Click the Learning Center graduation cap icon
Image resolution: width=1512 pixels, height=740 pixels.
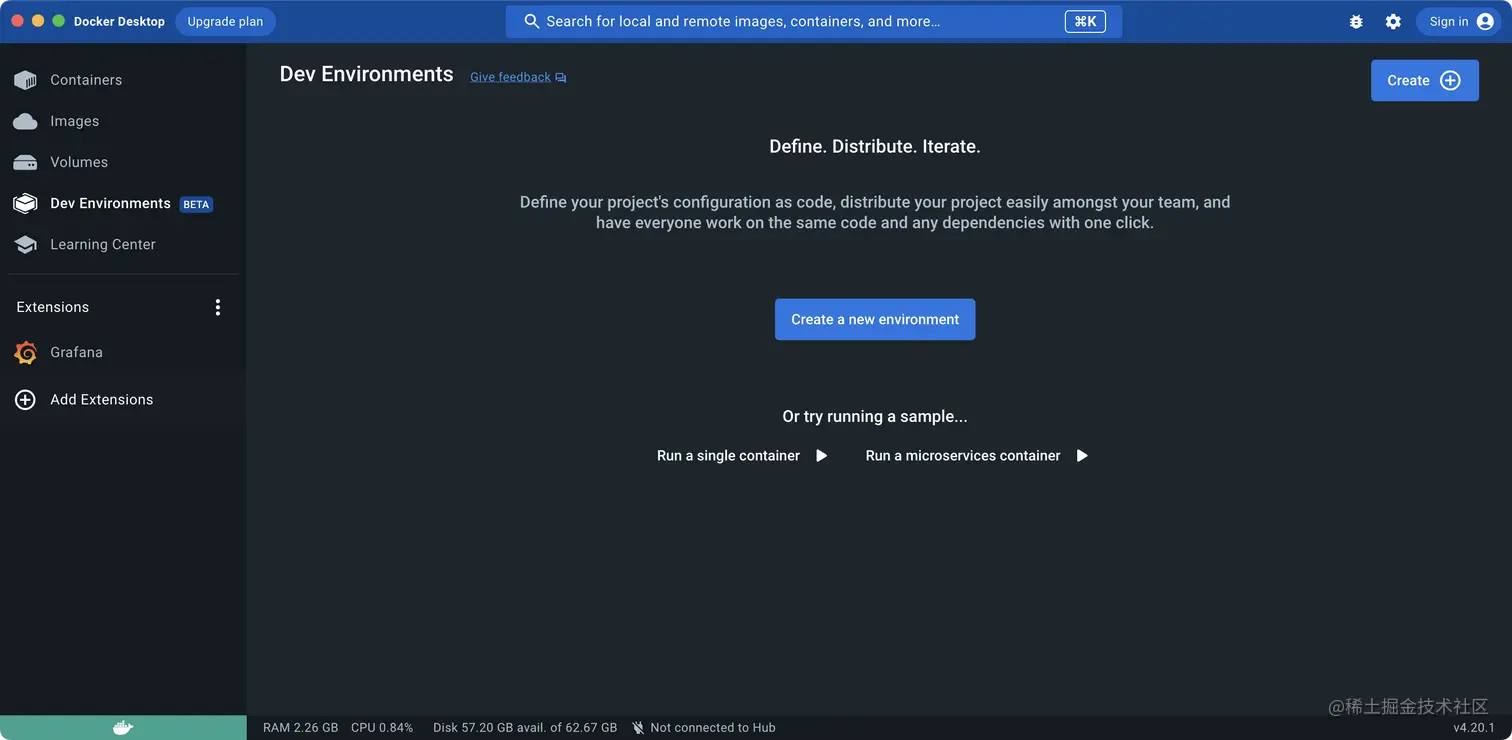click(25, 244)
